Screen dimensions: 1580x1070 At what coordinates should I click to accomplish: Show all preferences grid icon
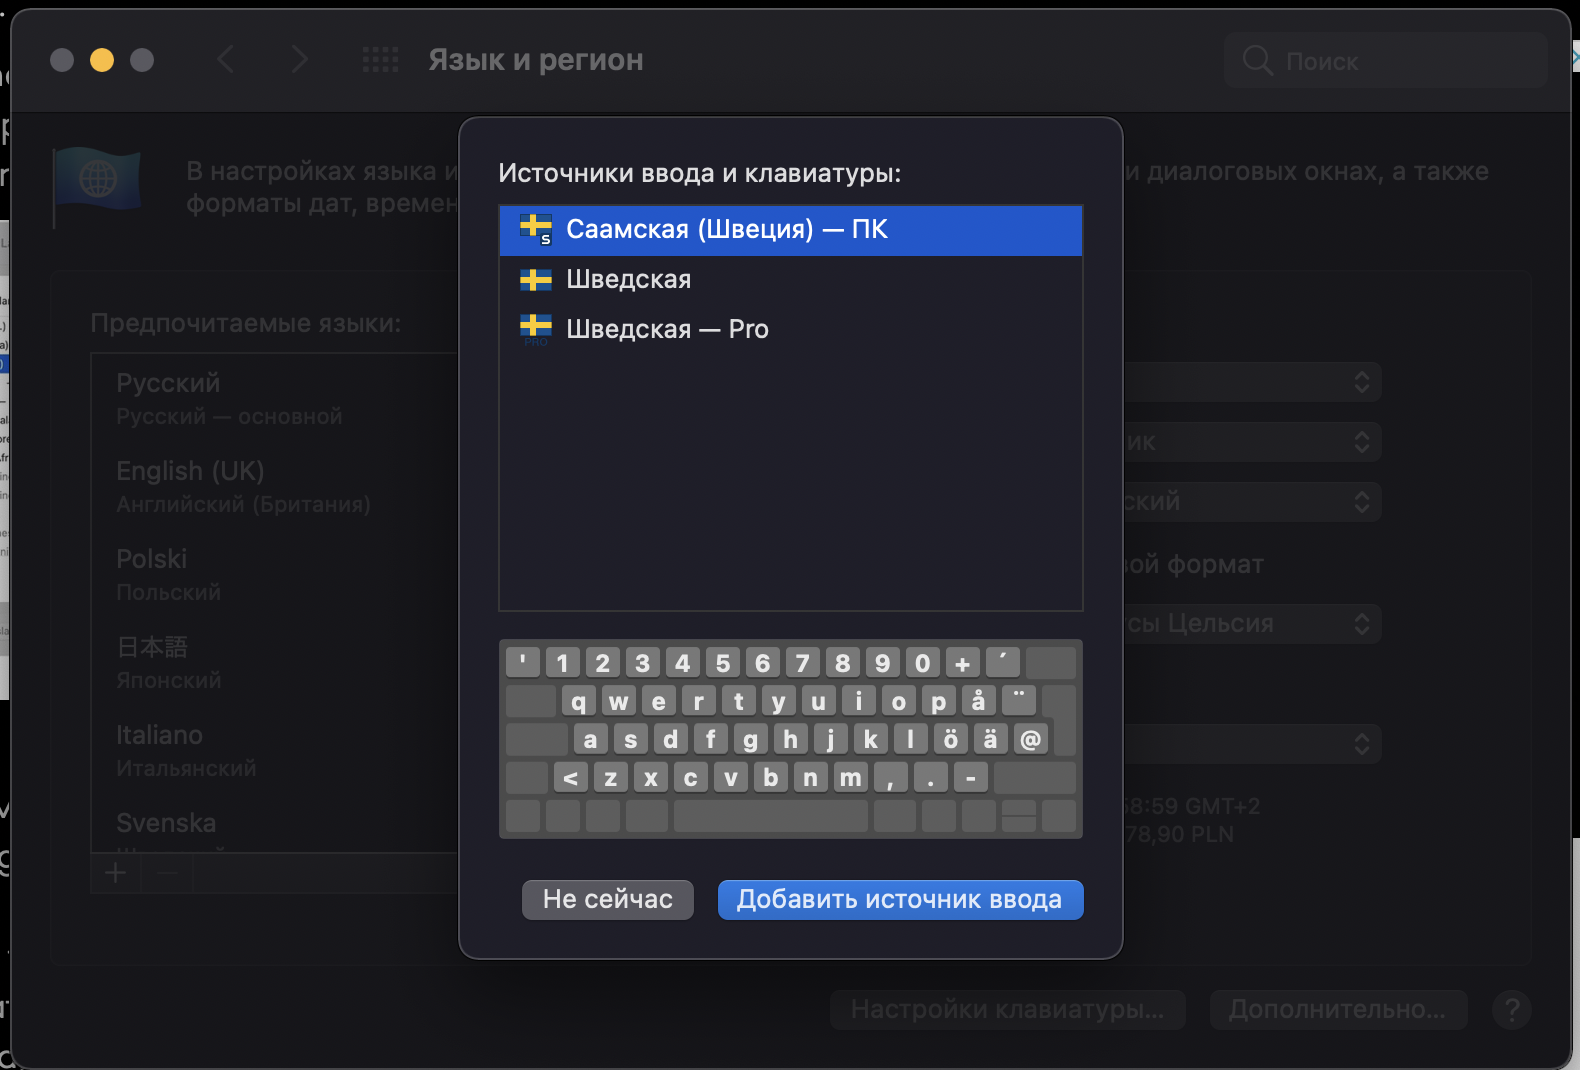click(x=380, y=60)
